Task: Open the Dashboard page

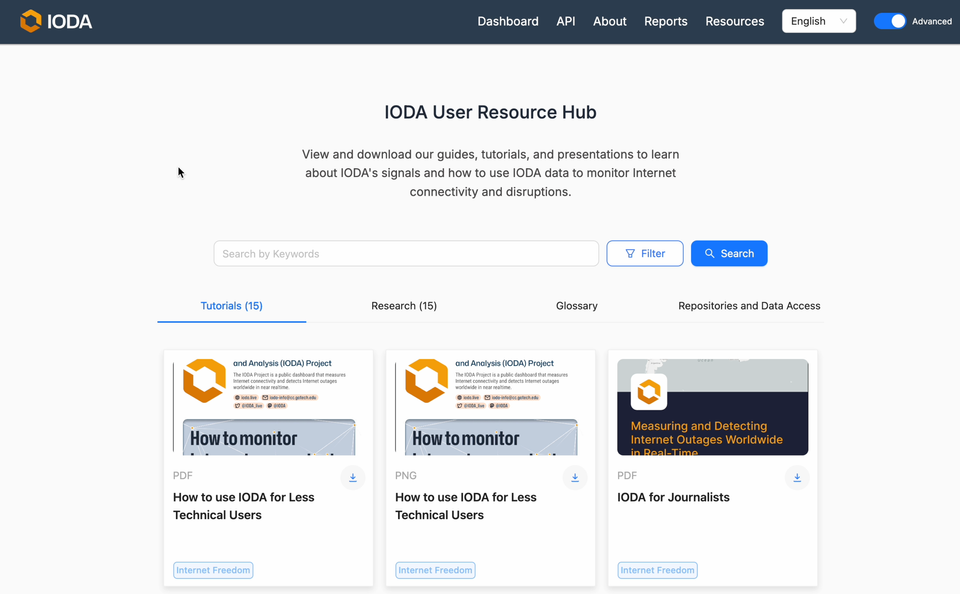Action: 508,20
